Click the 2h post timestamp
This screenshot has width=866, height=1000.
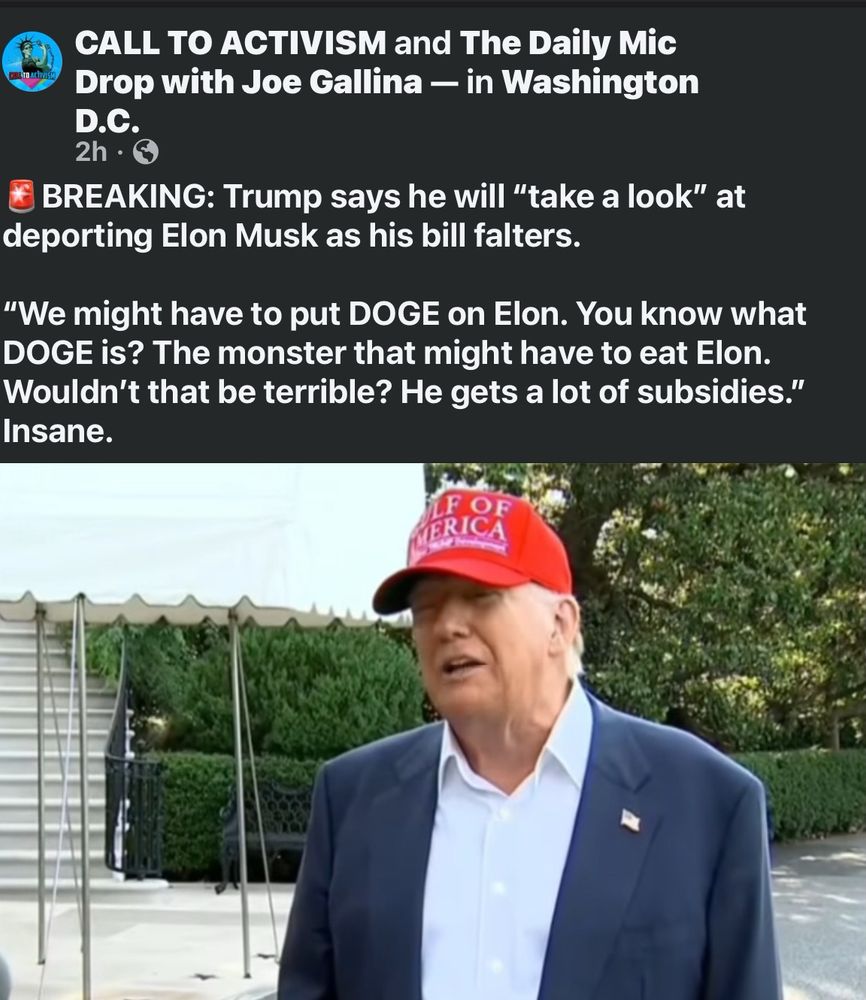pos(91,152)
